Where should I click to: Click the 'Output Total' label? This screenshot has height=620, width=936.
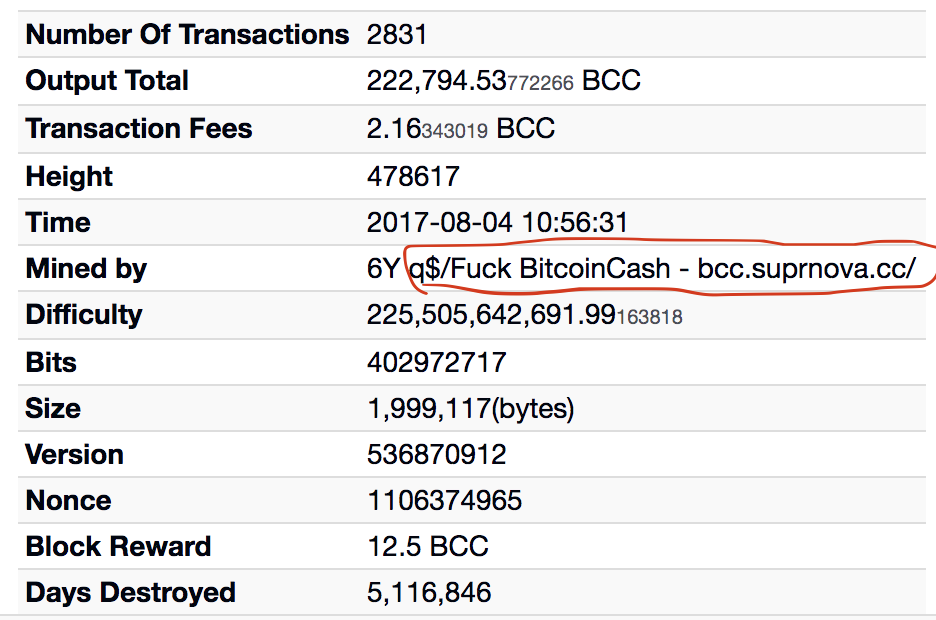pyautogui.click(x=107, y=81)
